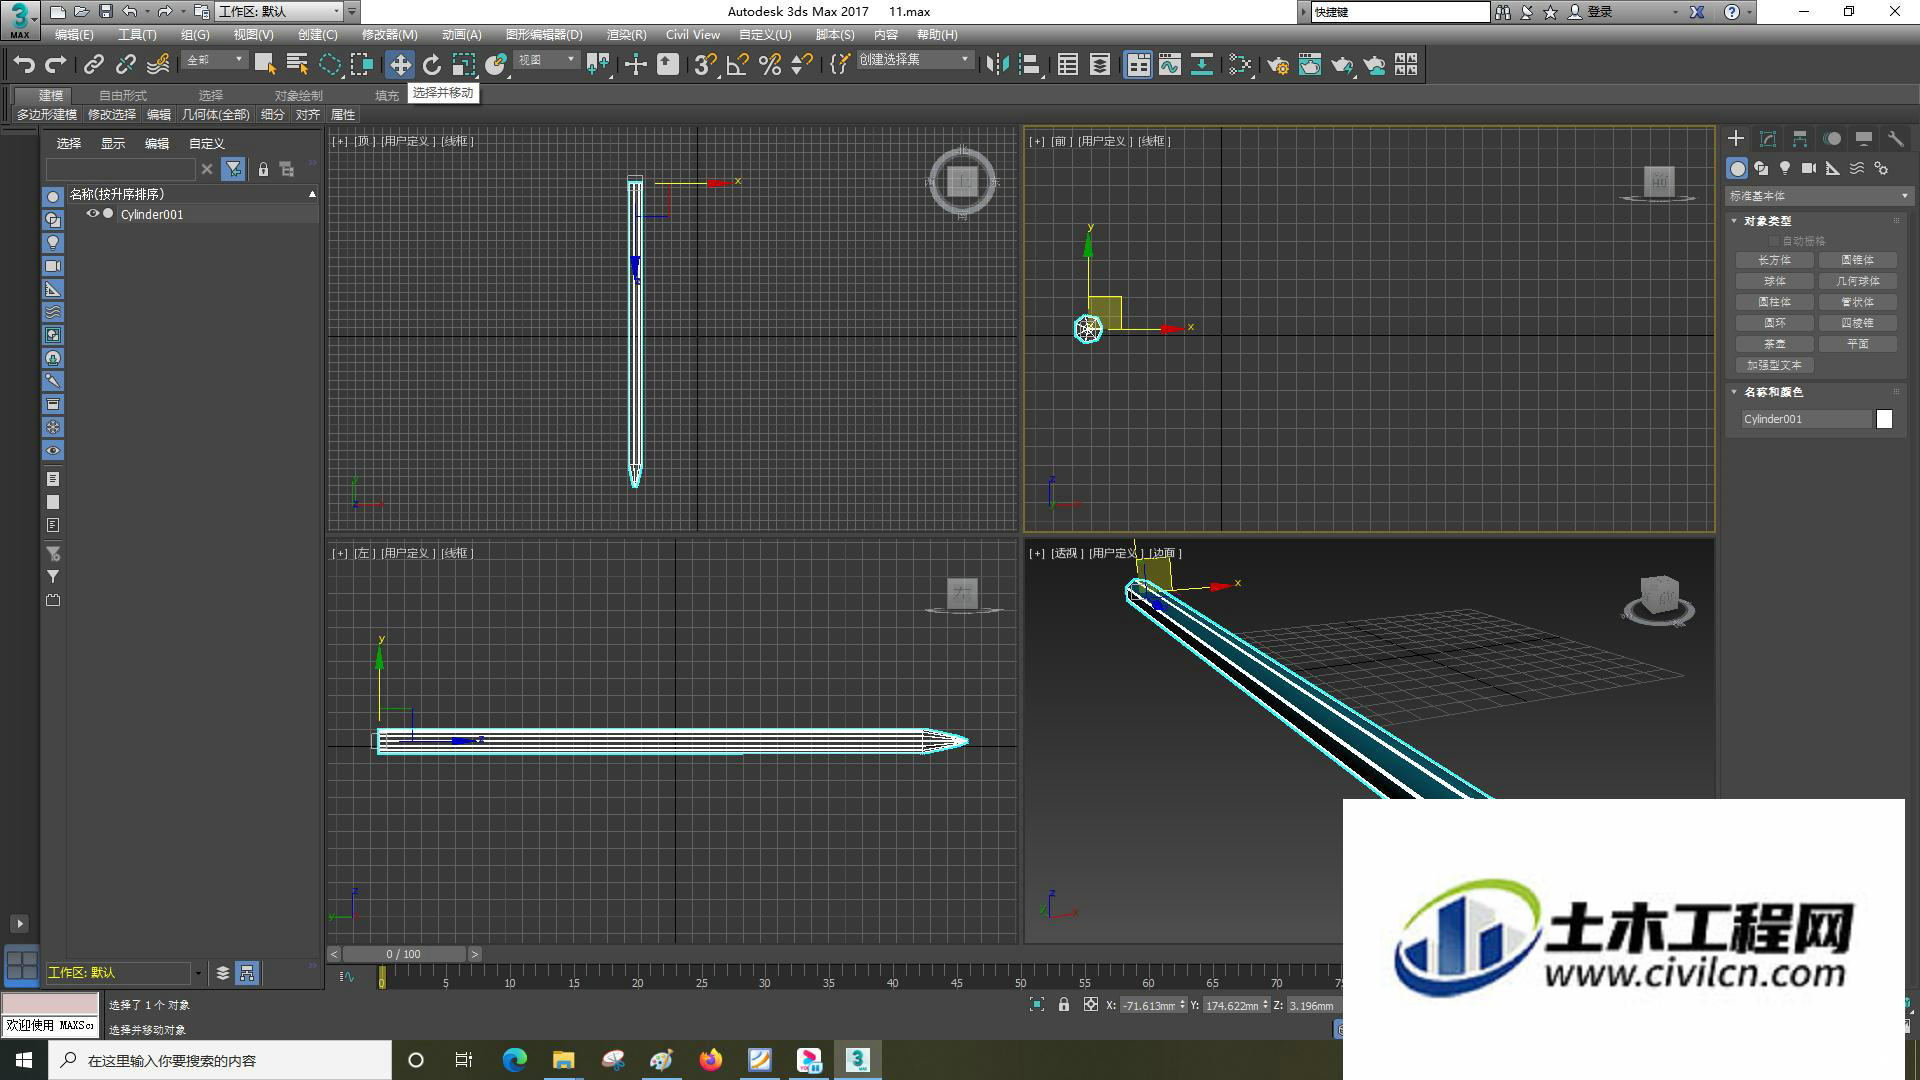
Task: Open the Layer Explorer icon
Action: (x=1100, y=65)
